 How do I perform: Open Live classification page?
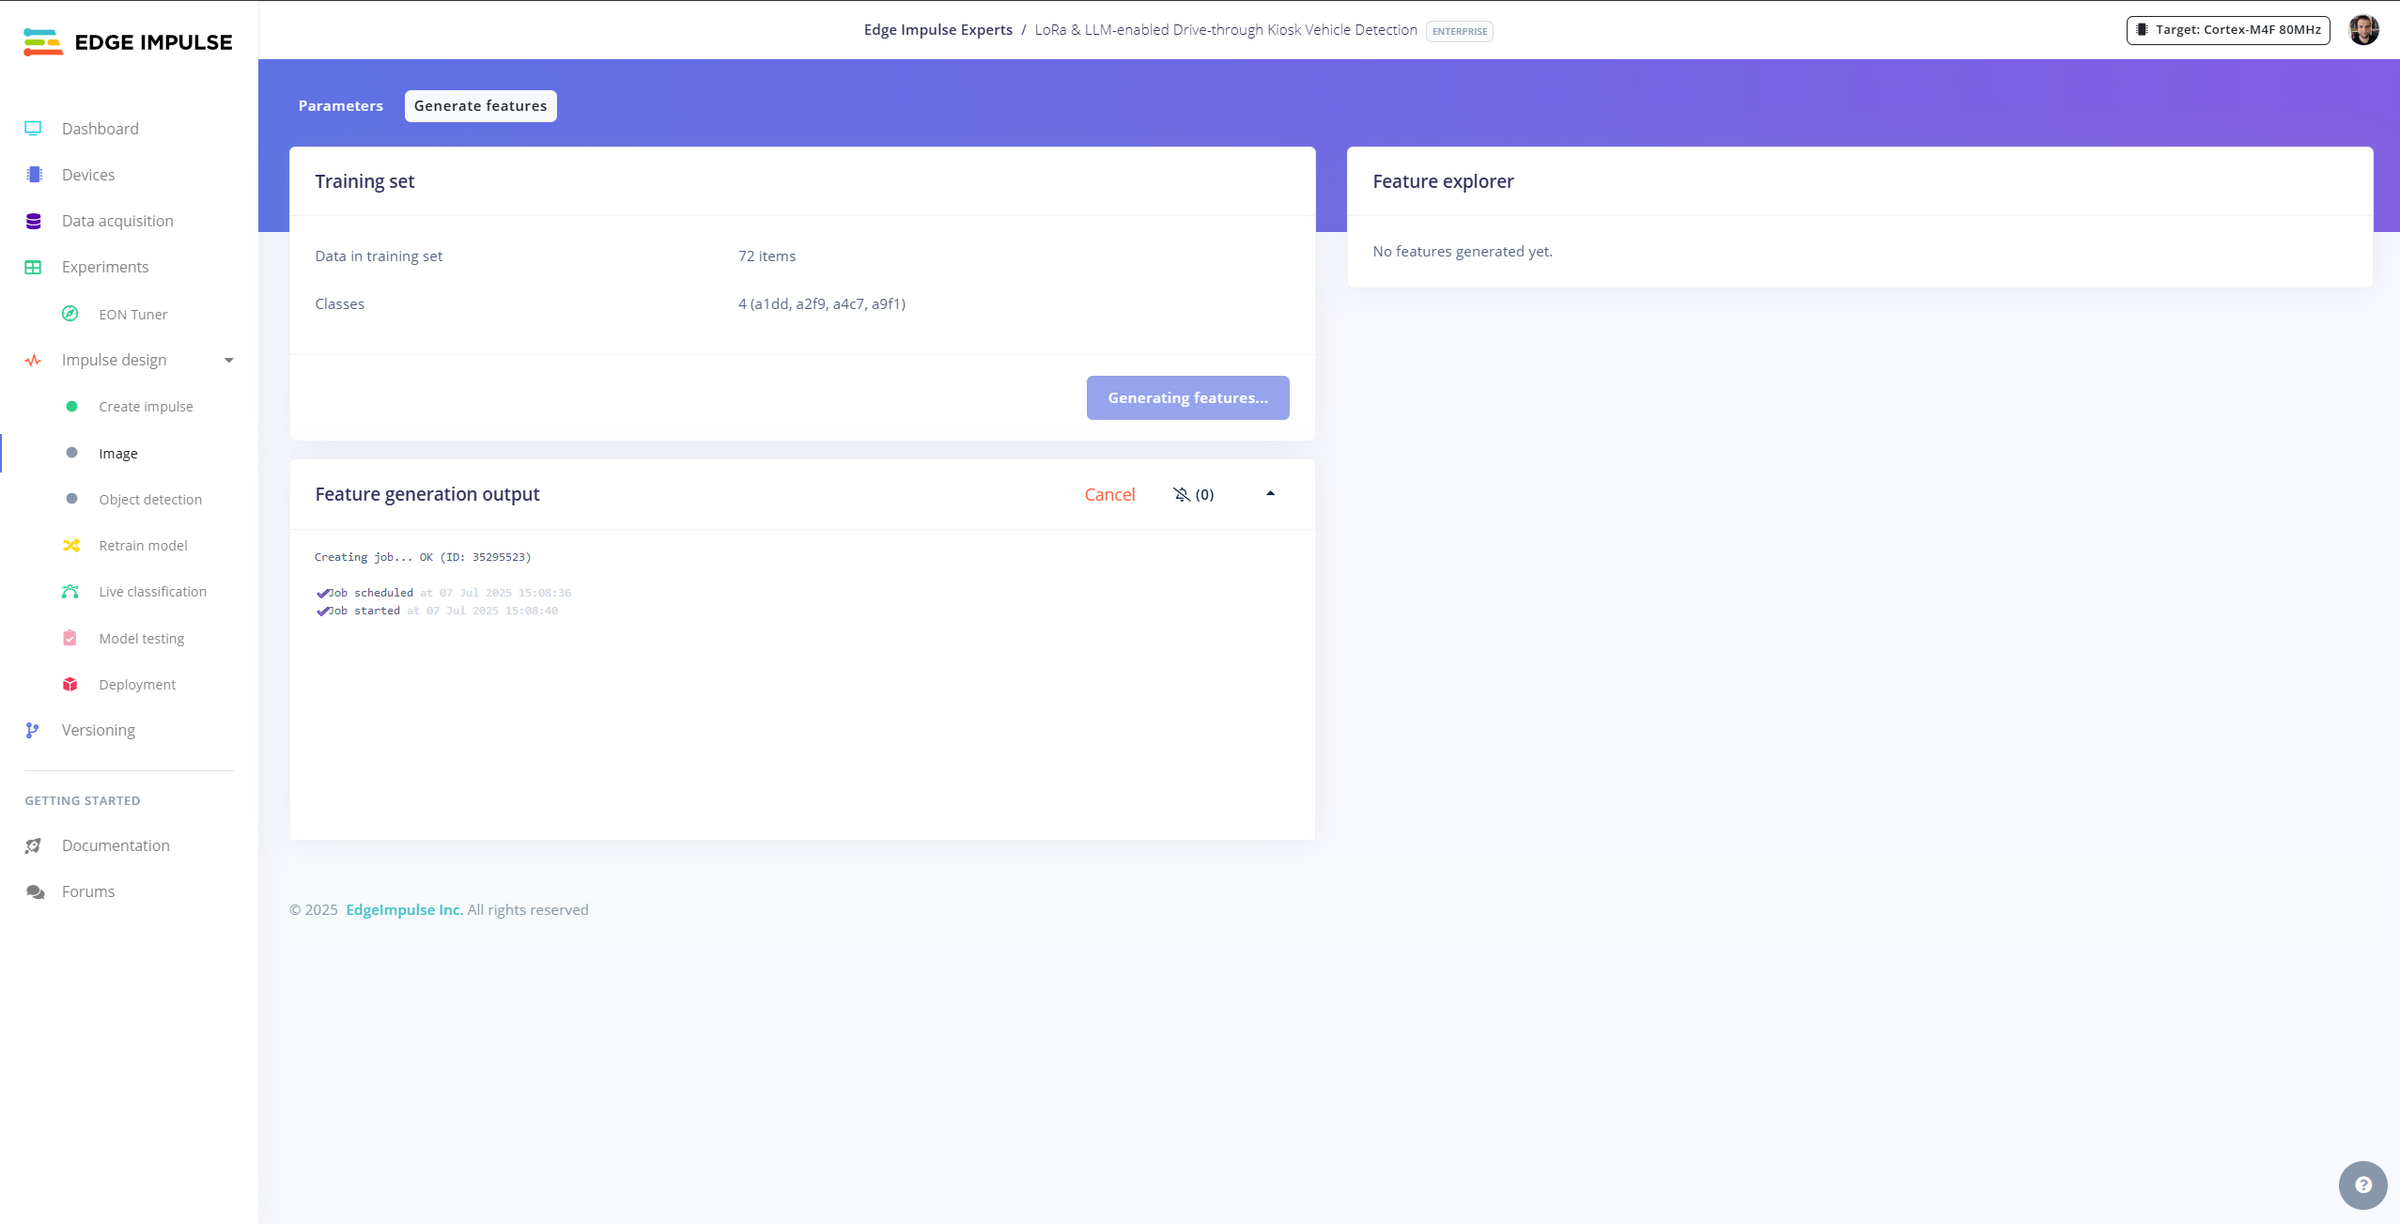click(153, 591)
